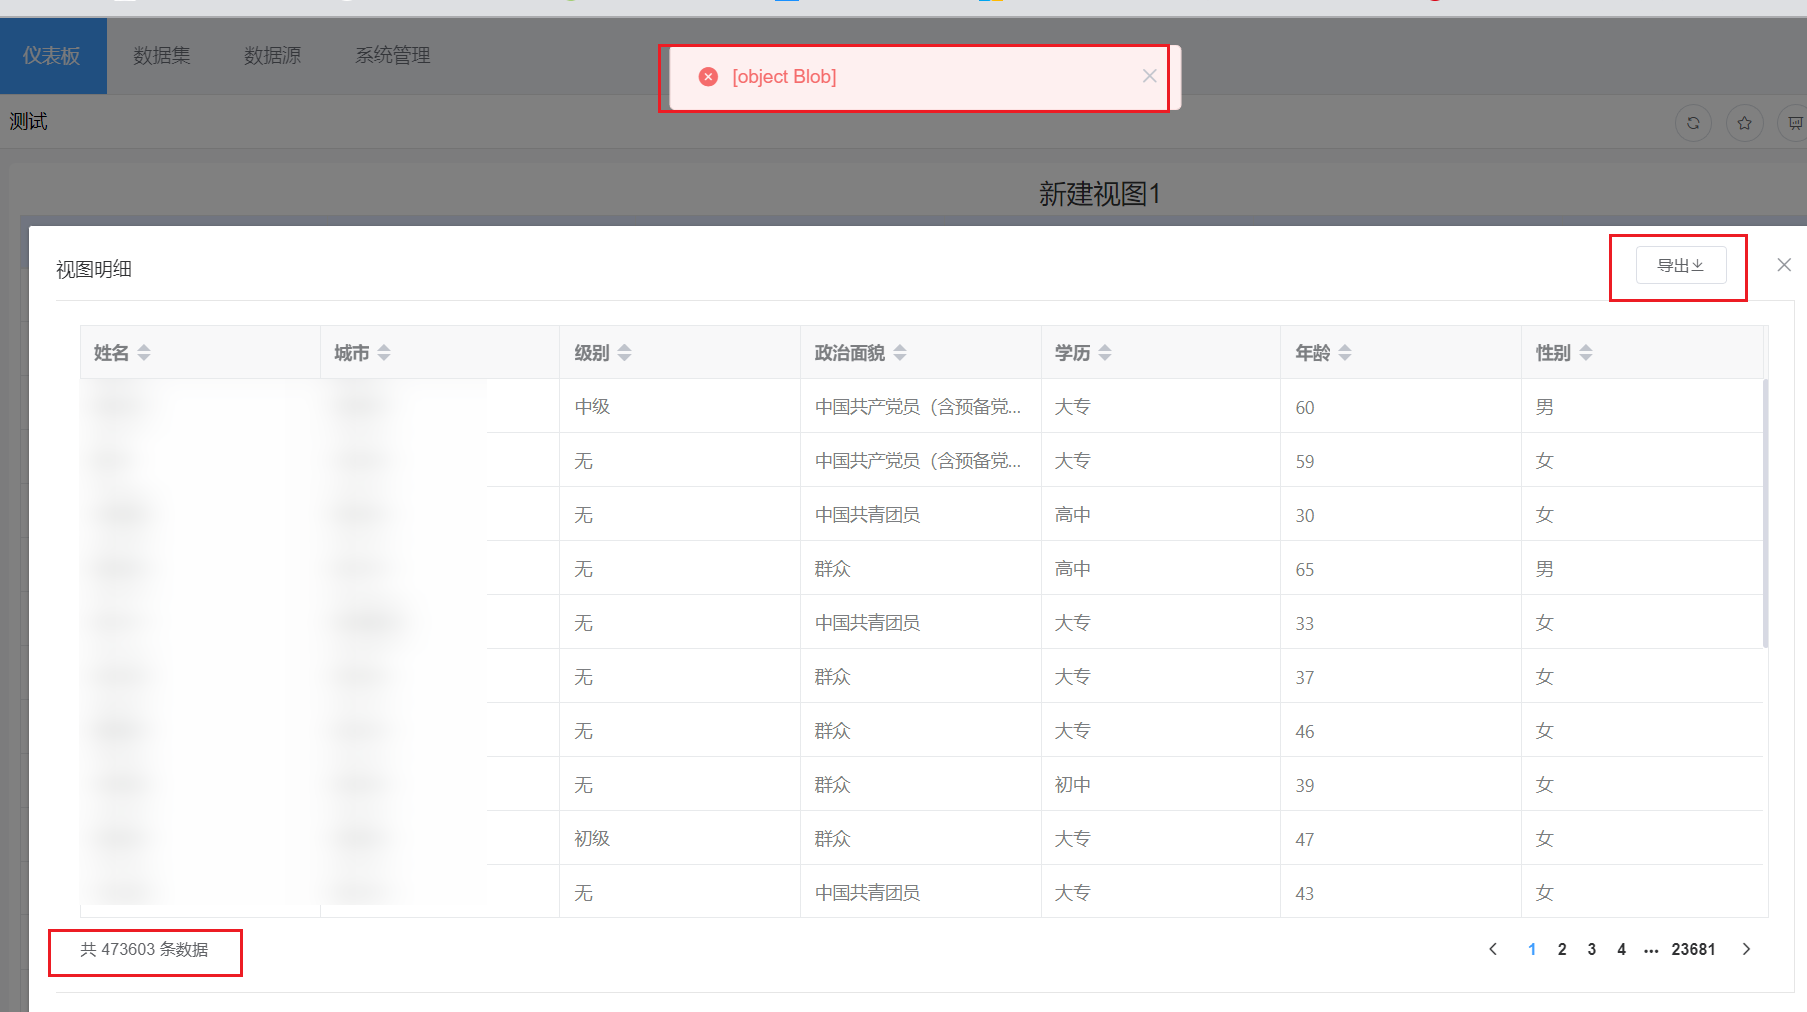Open the 数据源 tab
The image size is (1807, 1012).
point(272,56)
